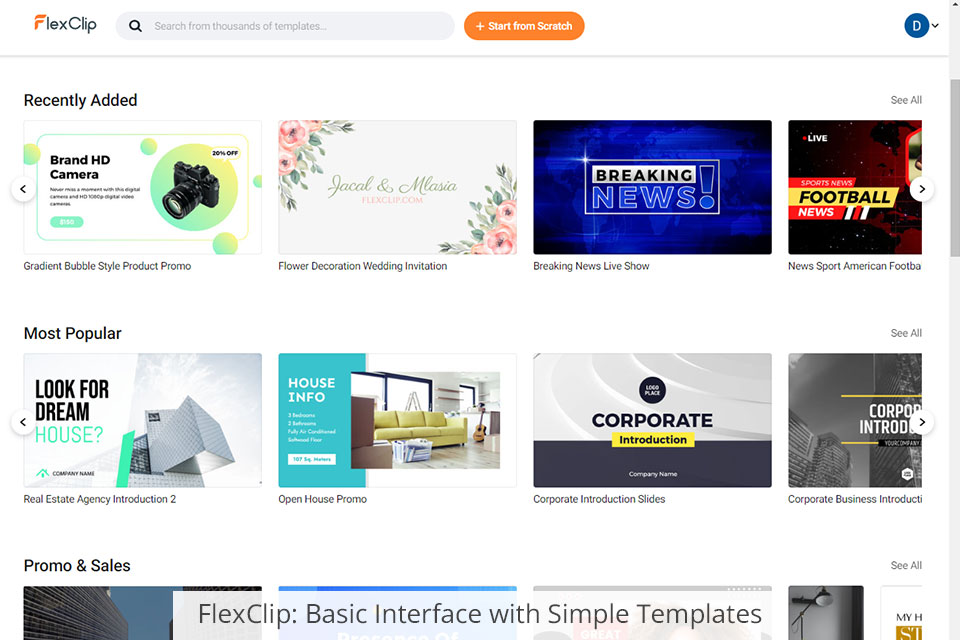Click 'Corporate Business Introduction' title

point(855,499)
